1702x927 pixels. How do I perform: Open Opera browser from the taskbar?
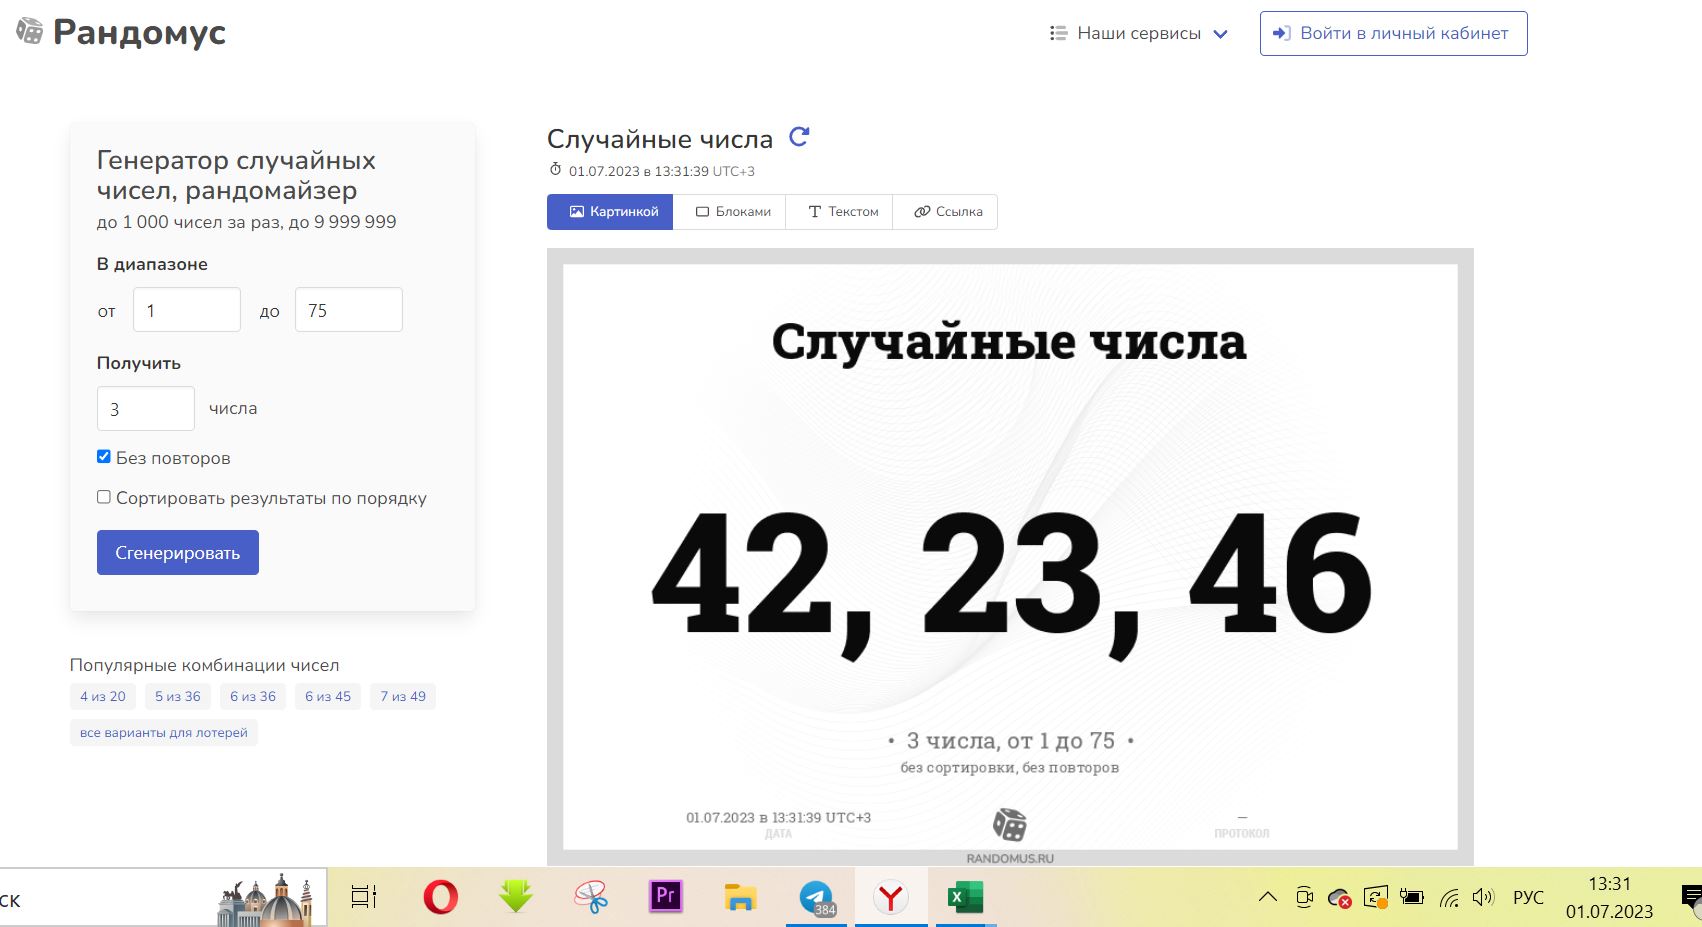coord(440,897)
